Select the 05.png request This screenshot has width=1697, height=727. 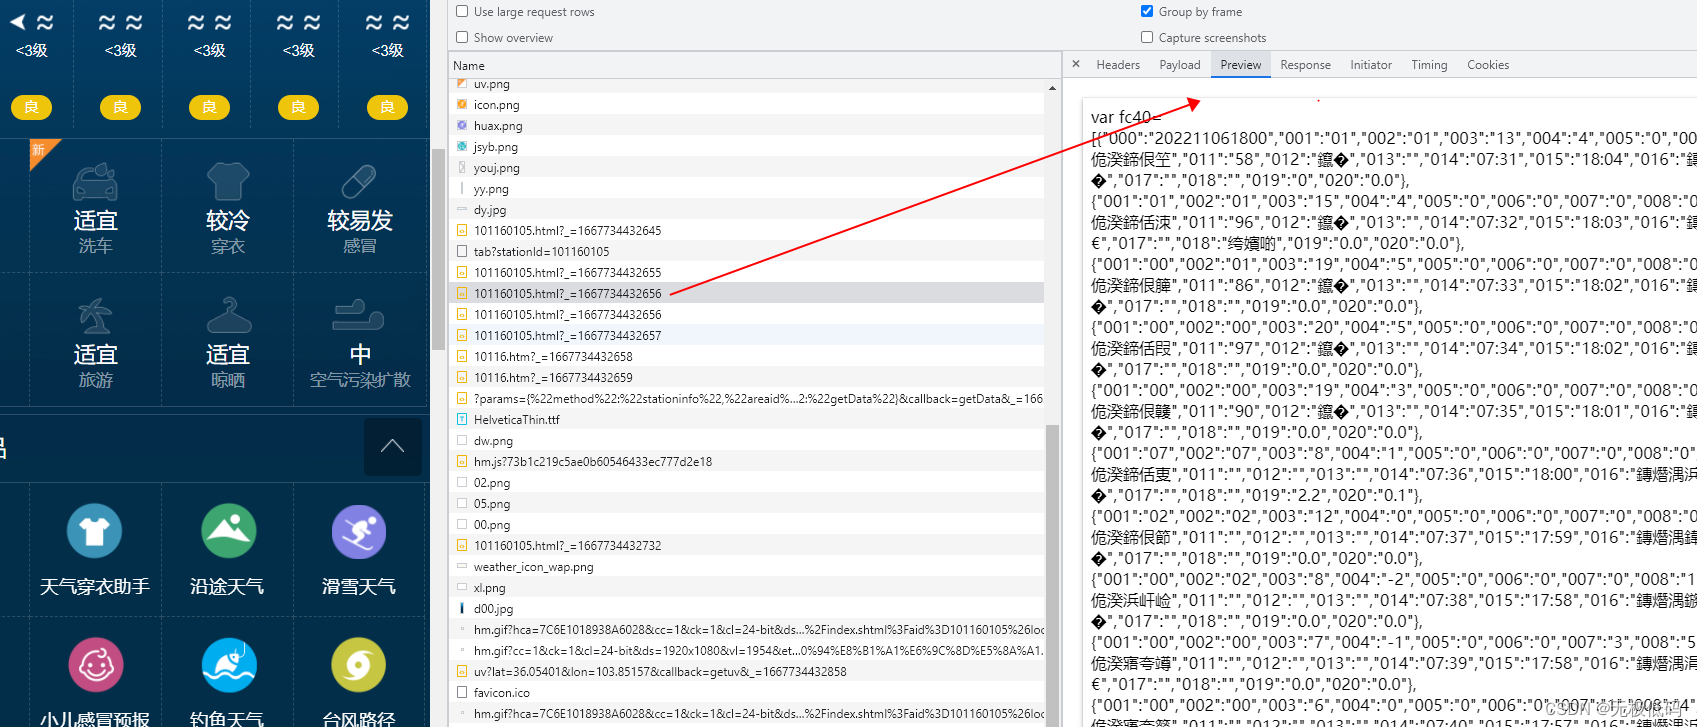coord(746,504)
